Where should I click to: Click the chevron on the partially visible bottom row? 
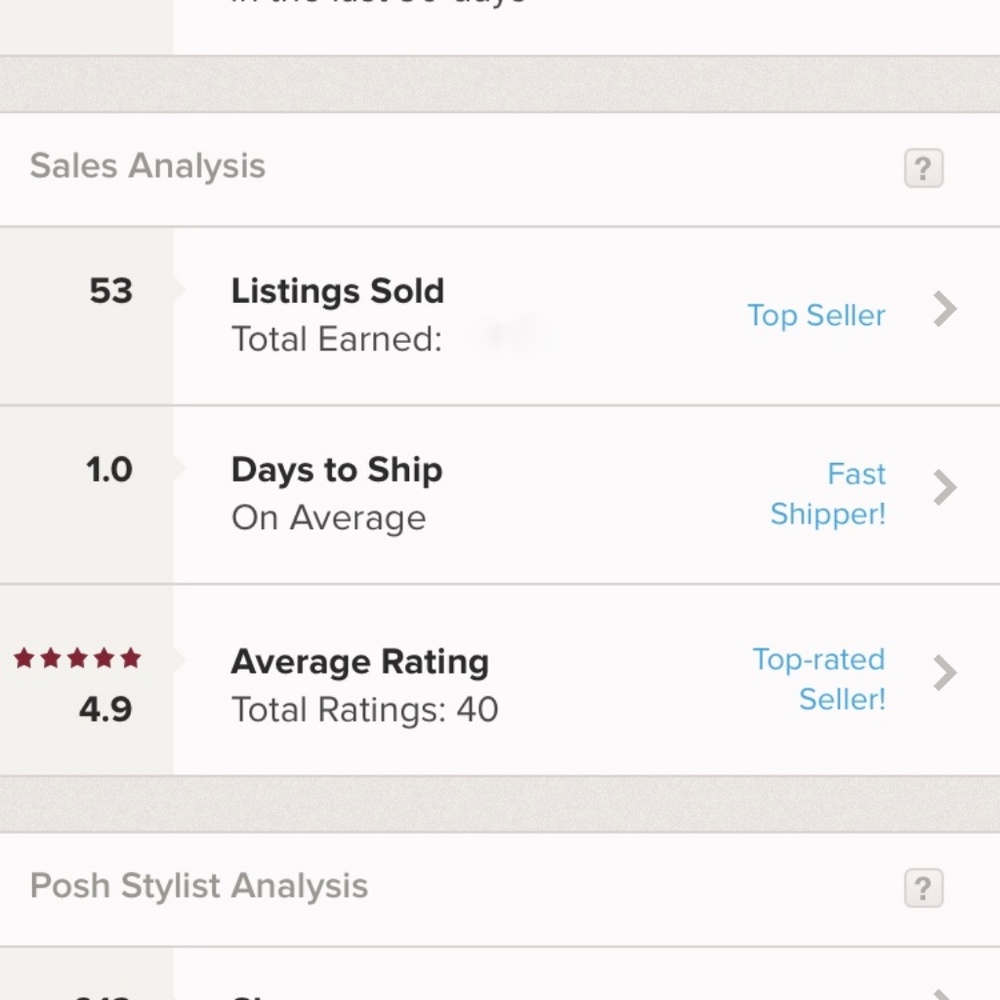point(944,995)
